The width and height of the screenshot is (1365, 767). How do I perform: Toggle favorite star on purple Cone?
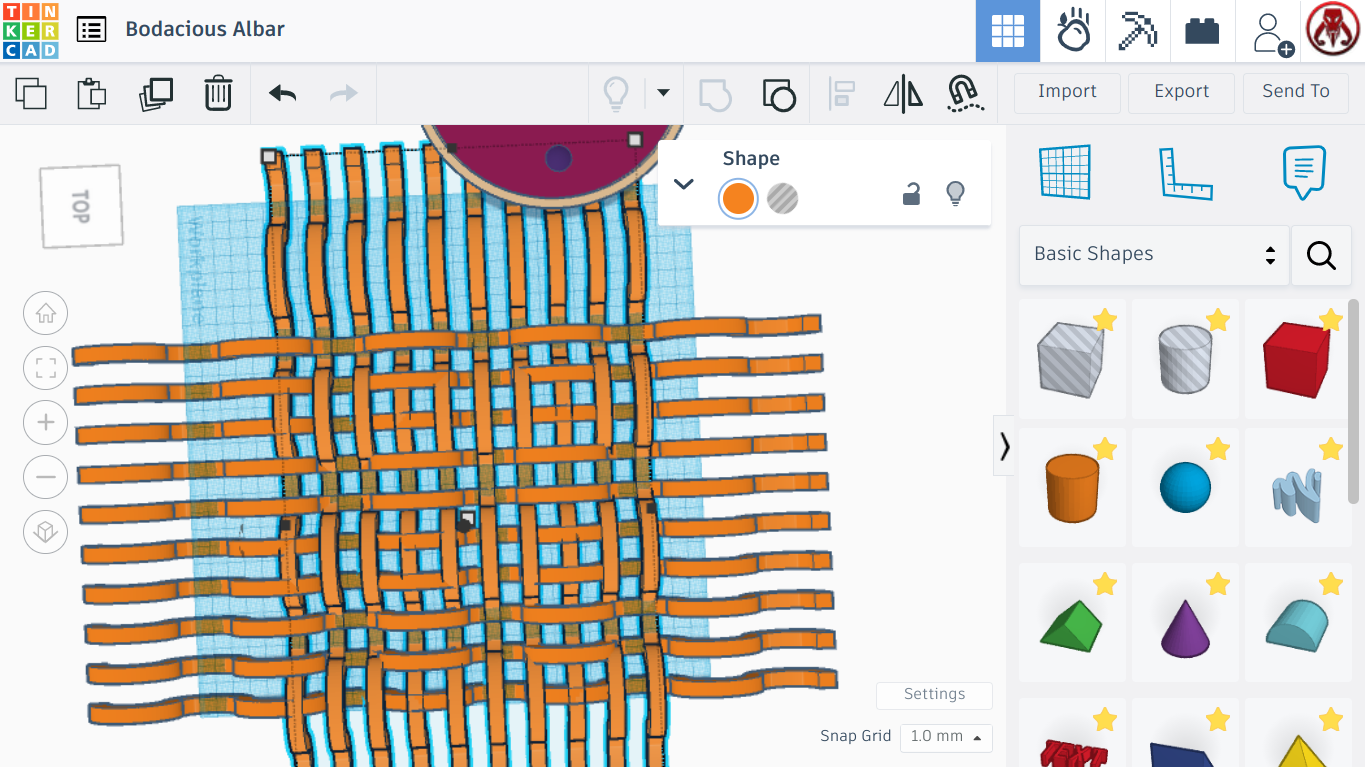pos(1217,584)
